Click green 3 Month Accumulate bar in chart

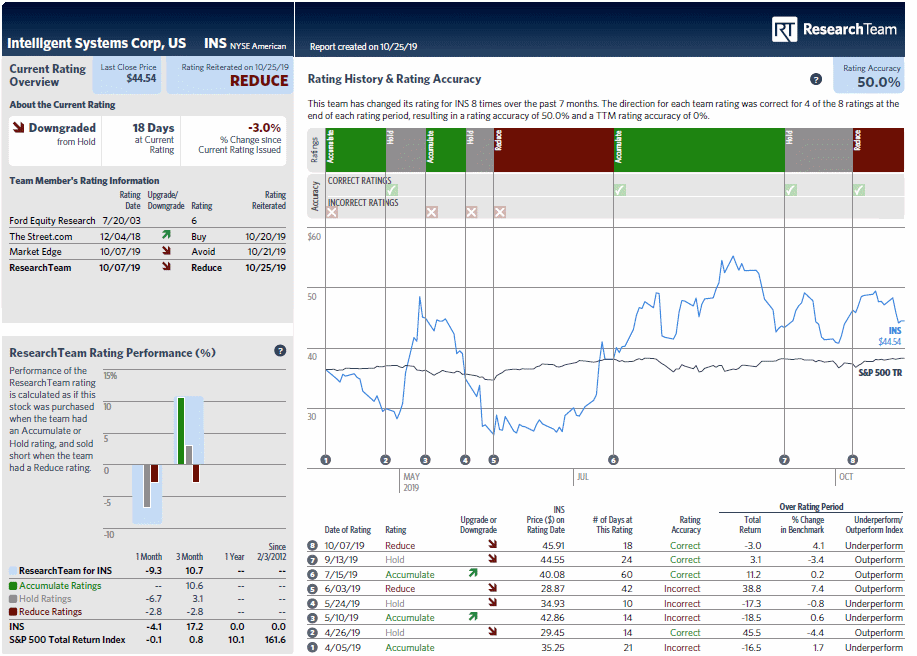point(181,431)
